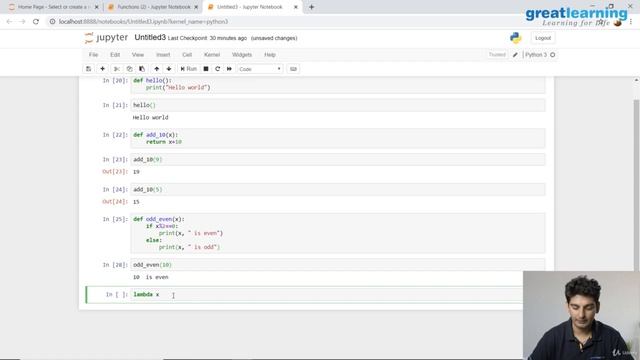Screen dimensions: 640x360
Task: View site information icon in address bar
Action: [x=52, y=22]
